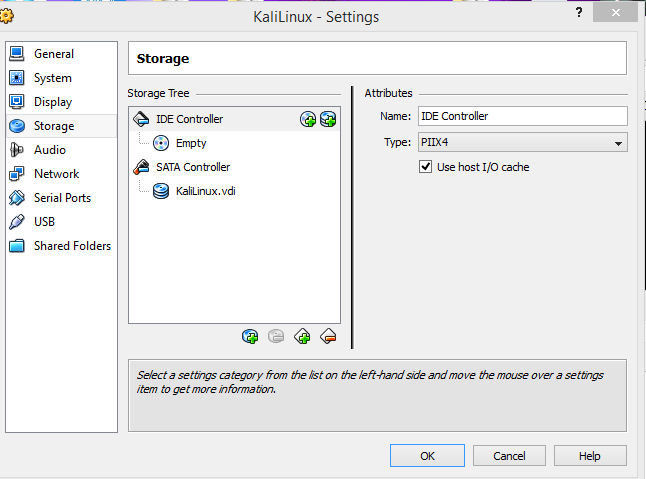Select the Serial Ports category label

[x=63, y=198]
